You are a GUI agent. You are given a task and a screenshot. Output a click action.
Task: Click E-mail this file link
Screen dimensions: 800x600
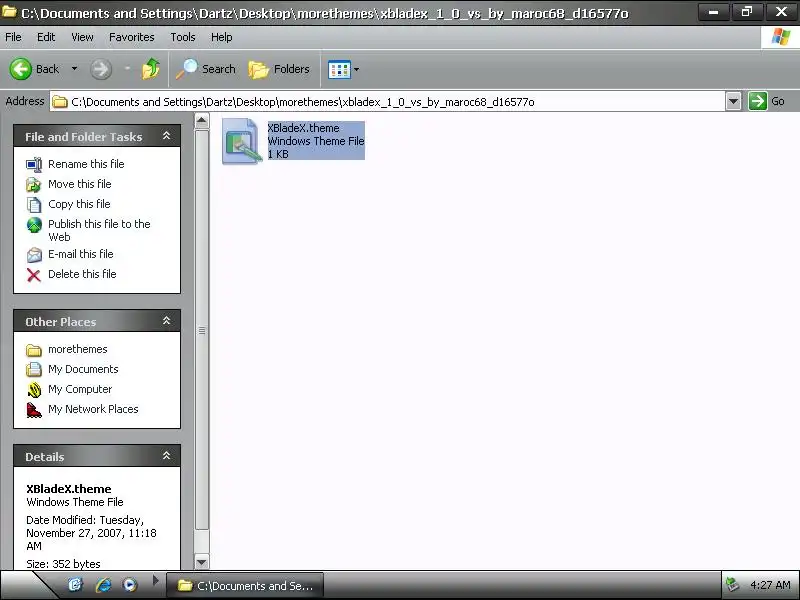(x=81, y=254)
